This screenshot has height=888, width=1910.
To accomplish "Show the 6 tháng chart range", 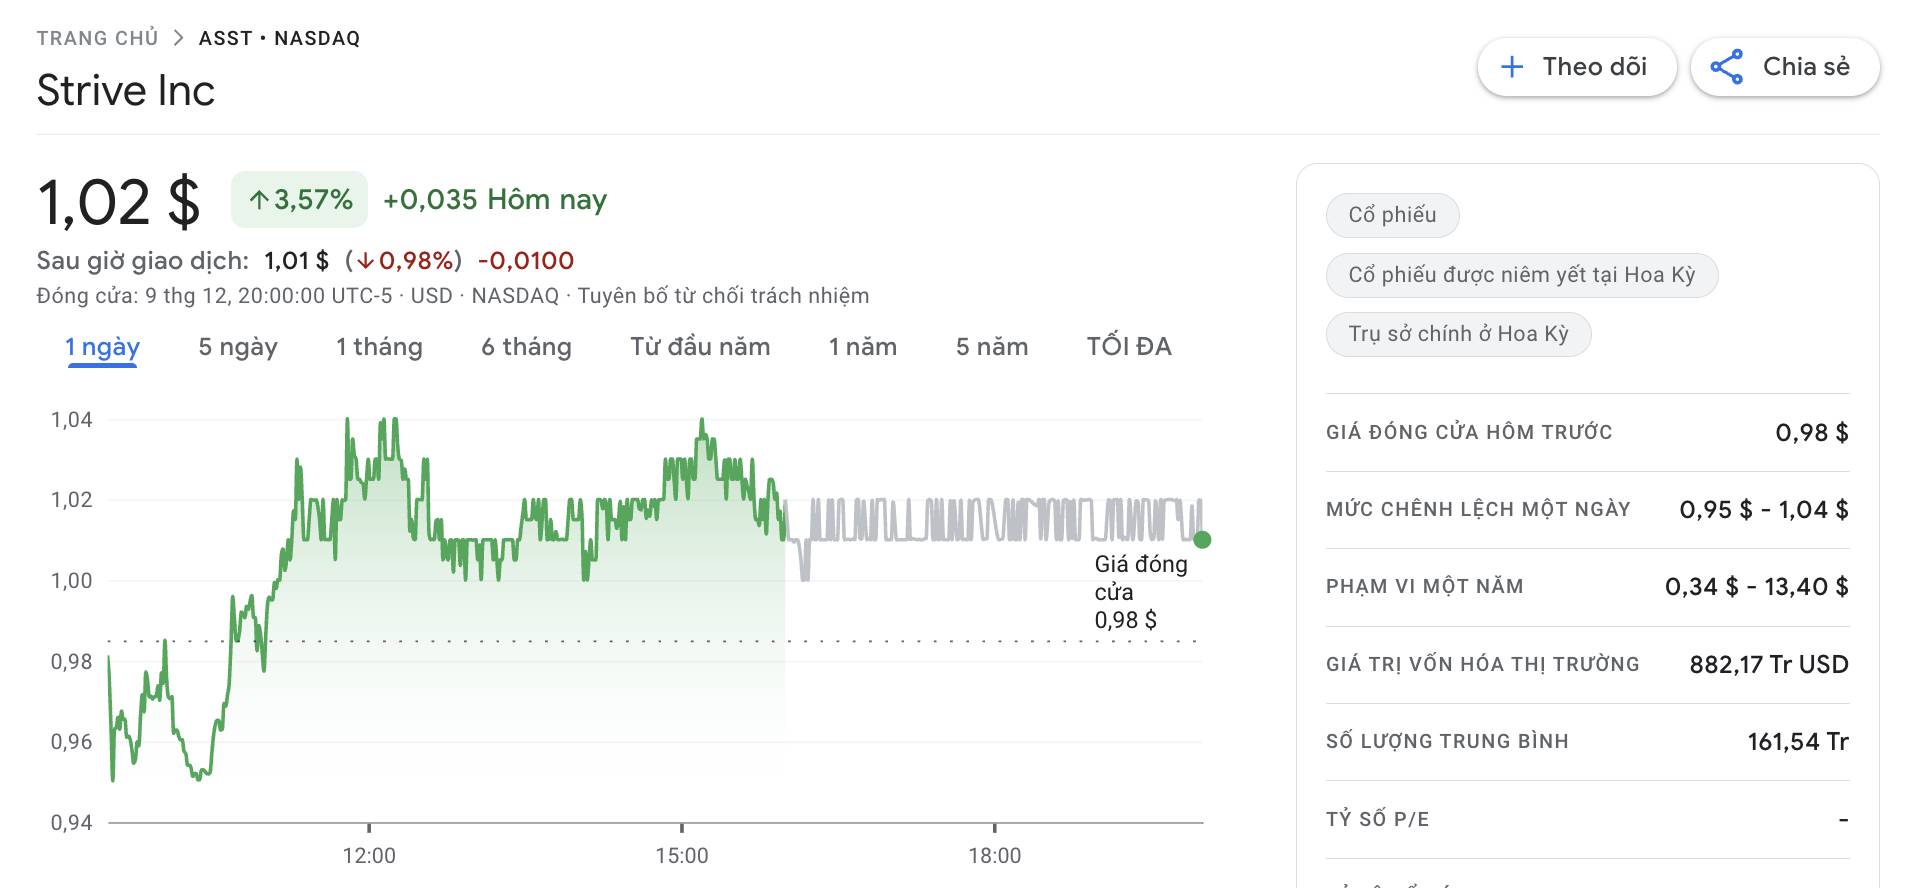I will 526,347.
